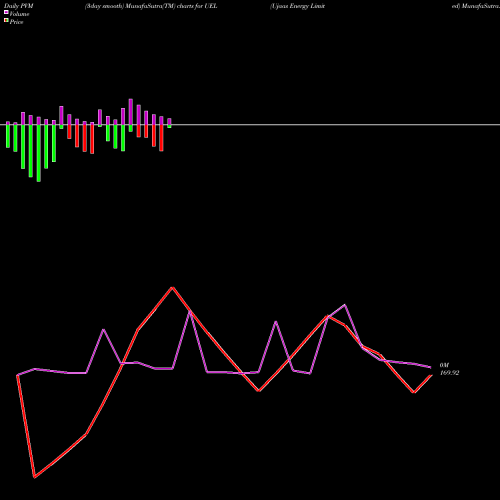Click the '(3day smooth) MunafaSutra(TM) charts for UEL' heading
500x500 pixels.
[x=151, y=6]
